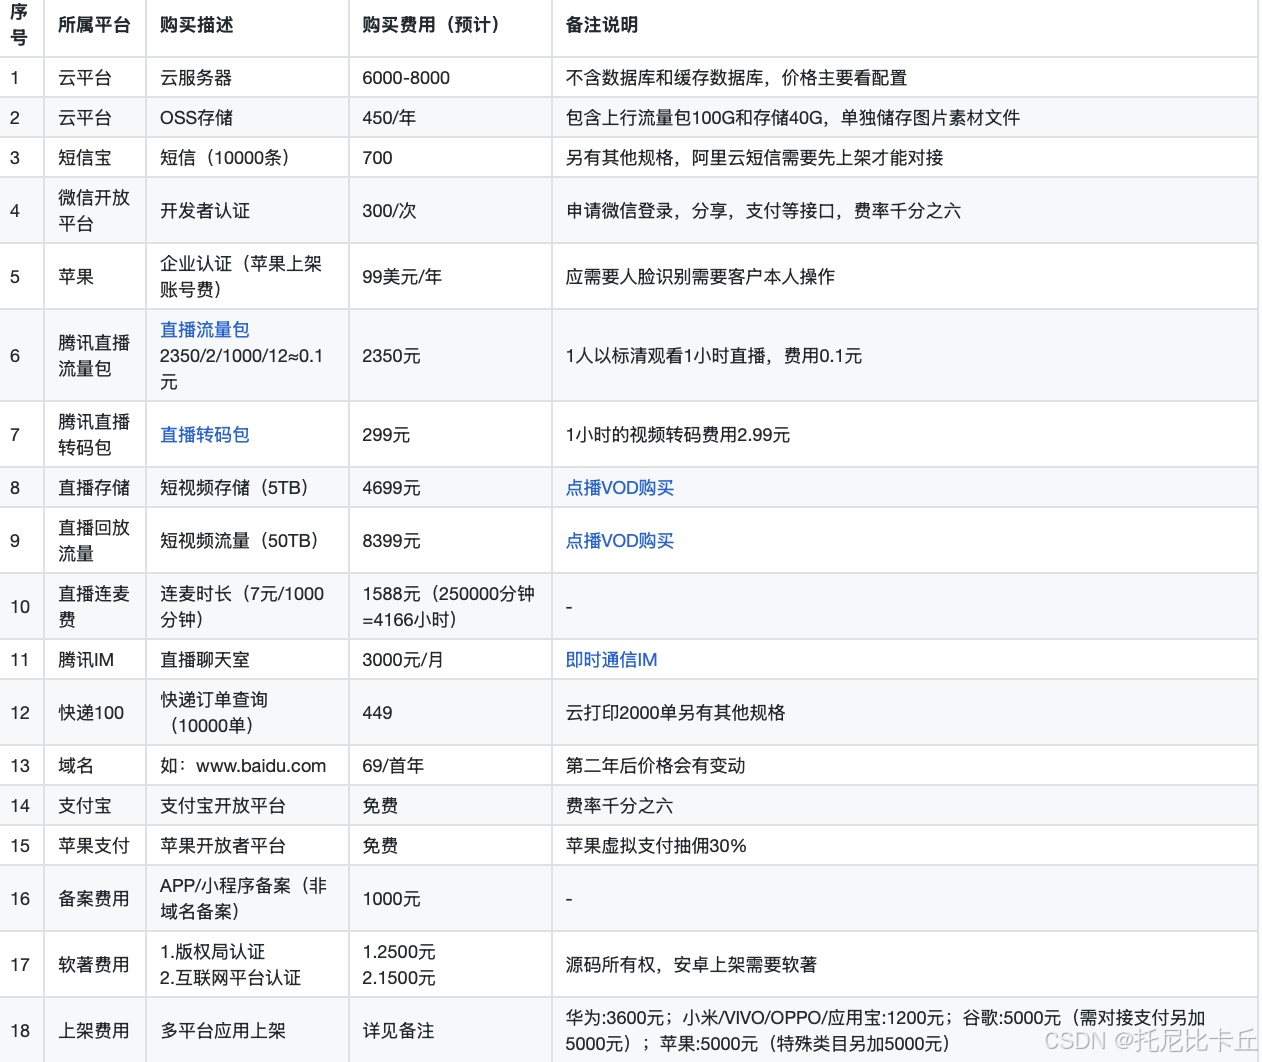The width and height of the screenshot is (1262, 1062).
Task: Open the 即时通信IM link
Action: click(x=611, y=659)
